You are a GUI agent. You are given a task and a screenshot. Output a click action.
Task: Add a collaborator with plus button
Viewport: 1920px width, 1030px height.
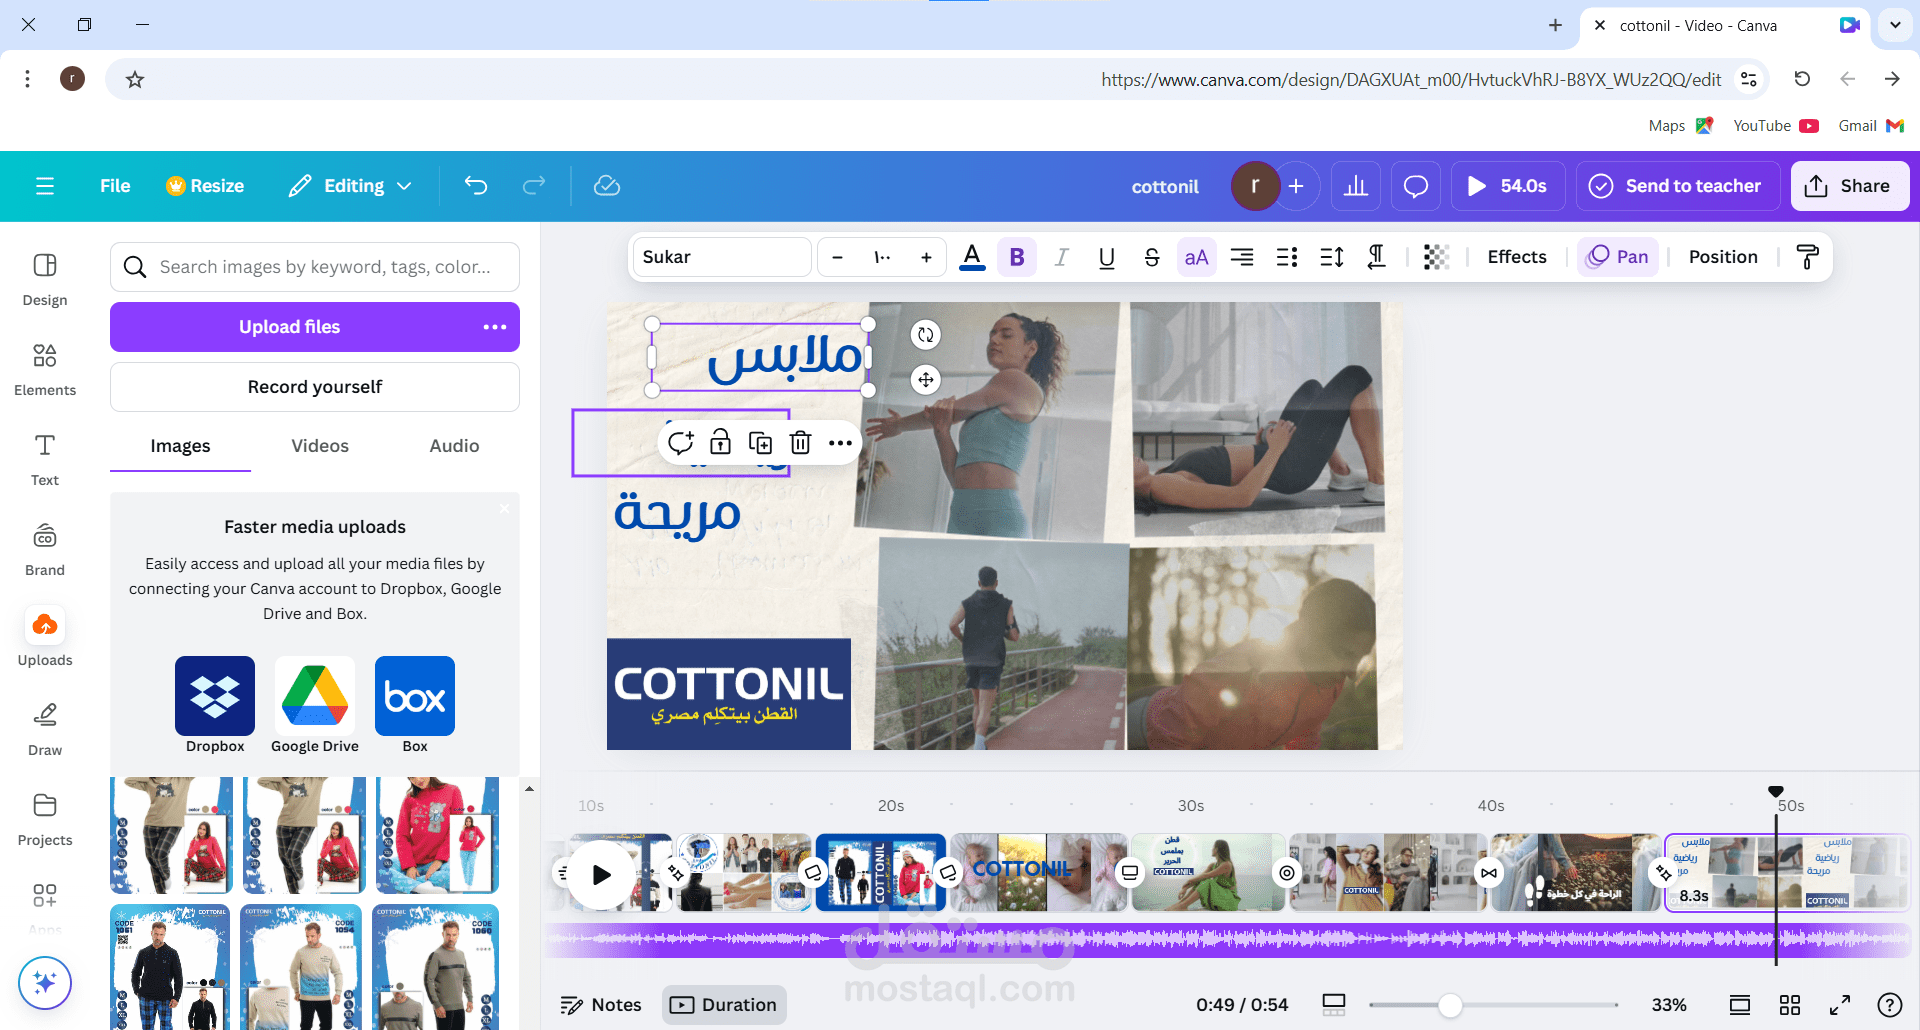[x=1296, y=186]
